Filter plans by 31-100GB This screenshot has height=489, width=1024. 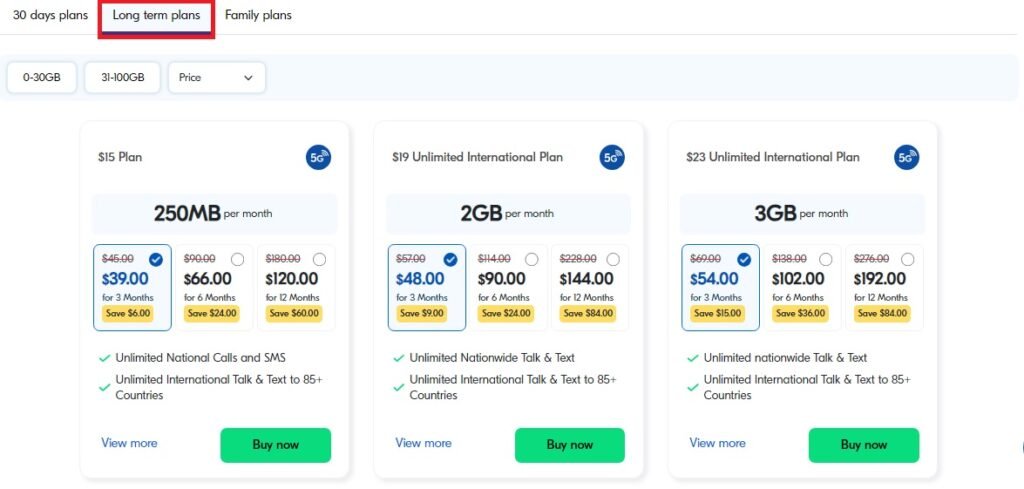pos(122,78)
